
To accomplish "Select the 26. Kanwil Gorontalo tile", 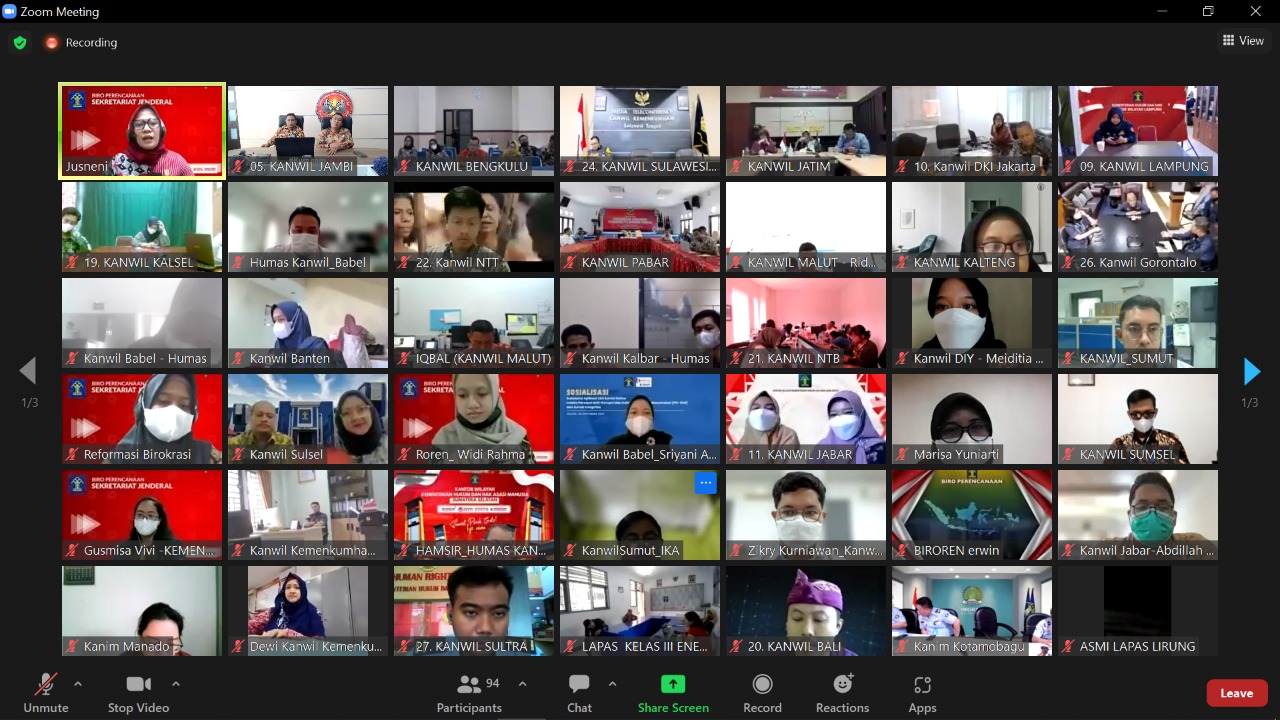I will [x=1138, y=227].
